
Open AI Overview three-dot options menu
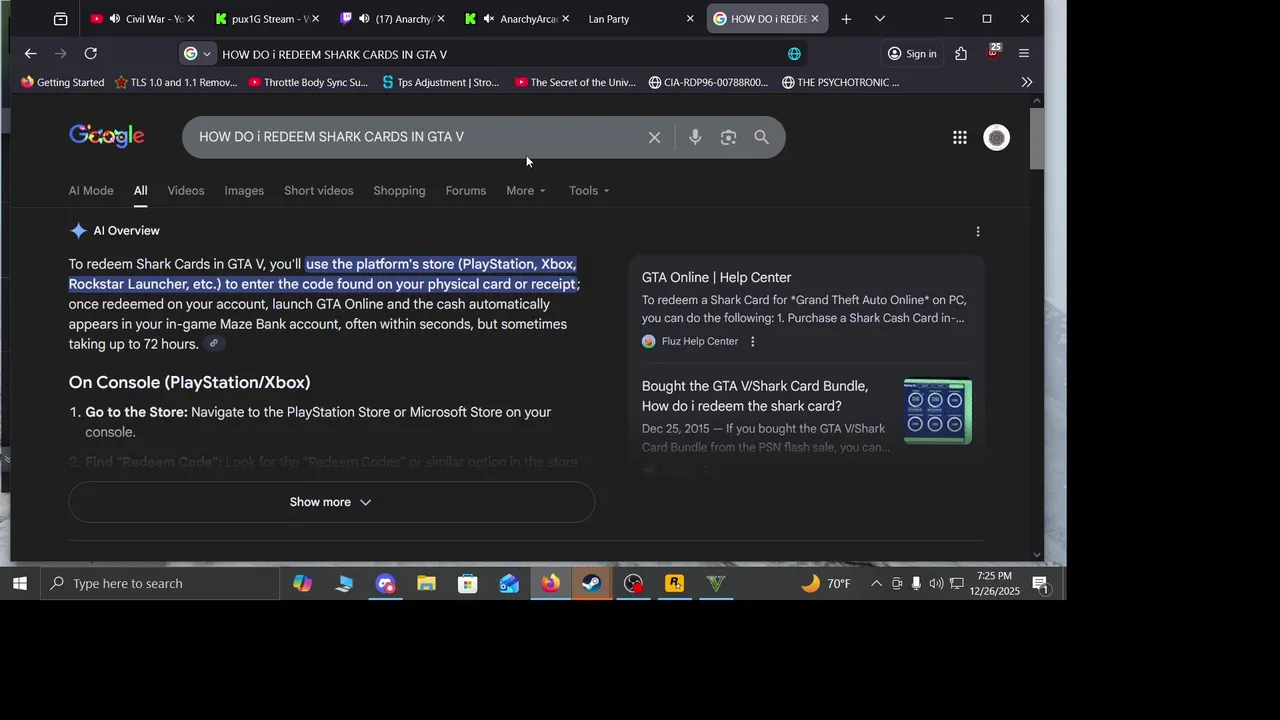point(978,231)
